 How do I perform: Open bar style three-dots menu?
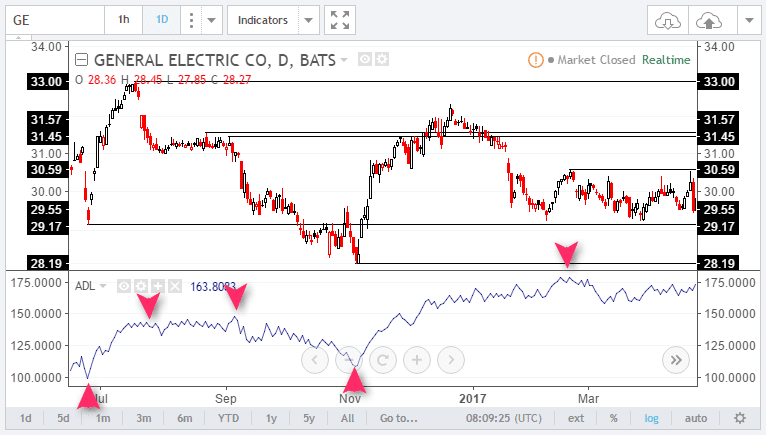(191, 20)
